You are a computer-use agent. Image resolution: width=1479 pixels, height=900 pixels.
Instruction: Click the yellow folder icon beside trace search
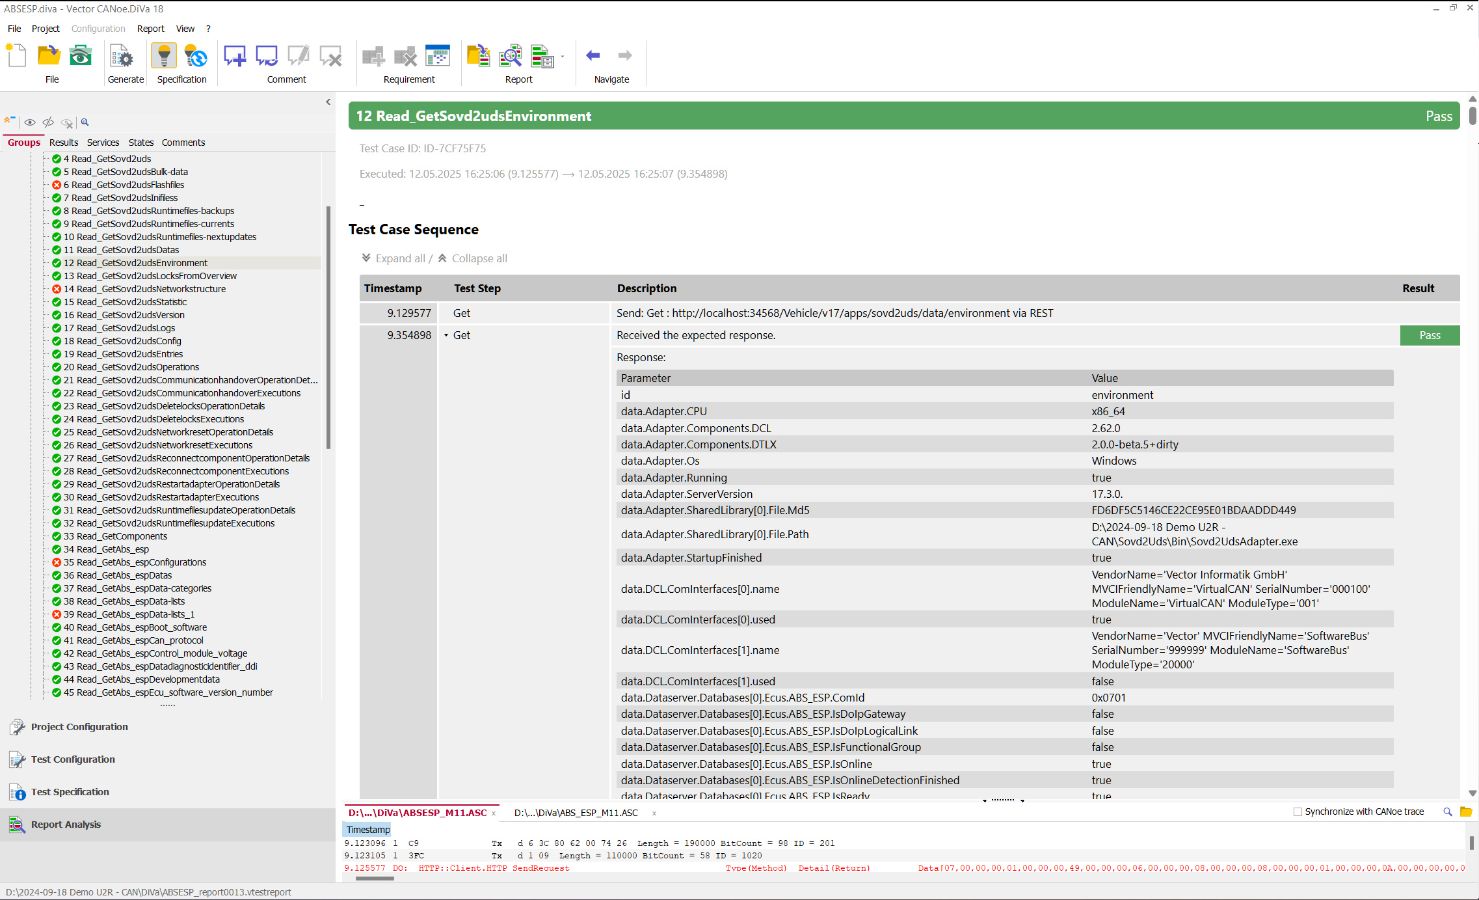[1466, 812]
